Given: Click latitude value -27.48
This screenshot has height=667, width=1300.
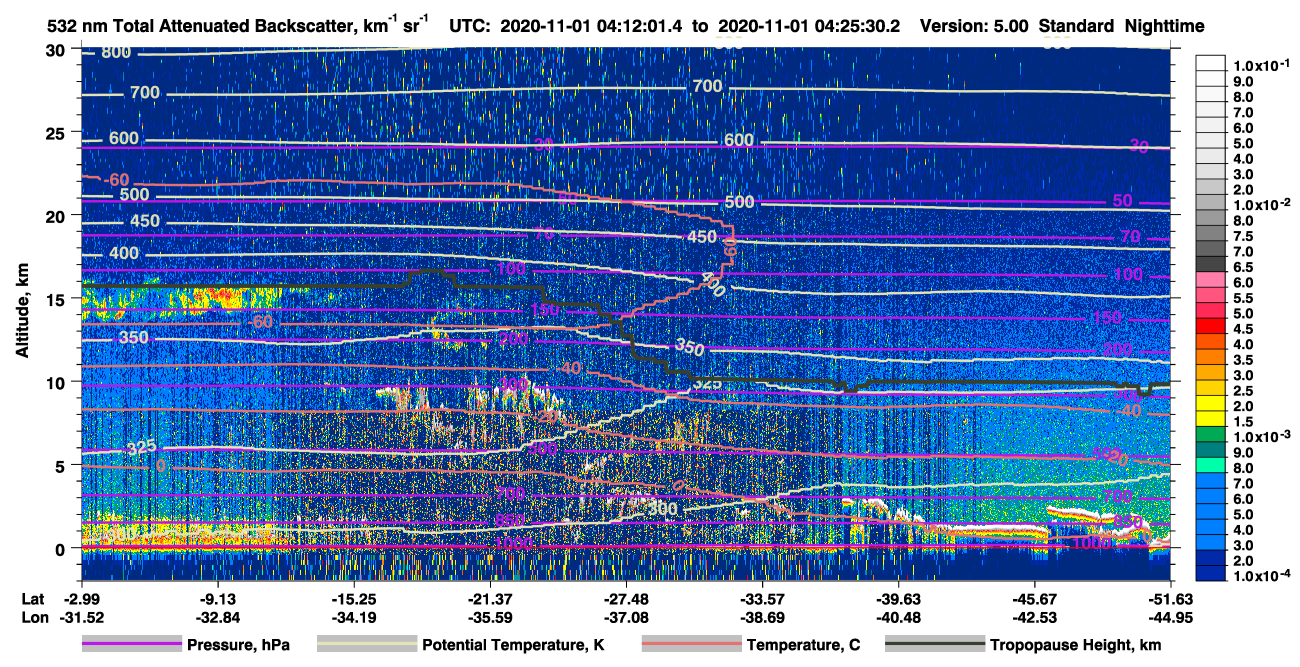Looking at the screenshot, I should tap(626, 598).
